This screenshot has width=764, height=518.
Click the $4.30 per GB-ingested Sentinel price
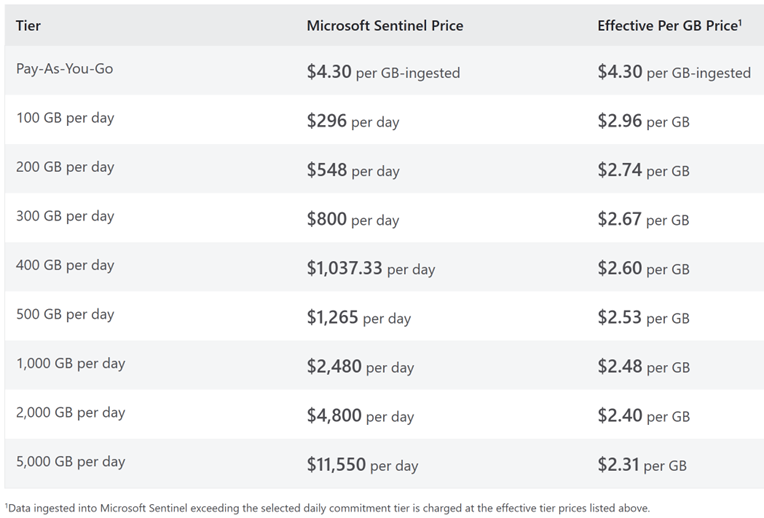click(x=383, y=72)
